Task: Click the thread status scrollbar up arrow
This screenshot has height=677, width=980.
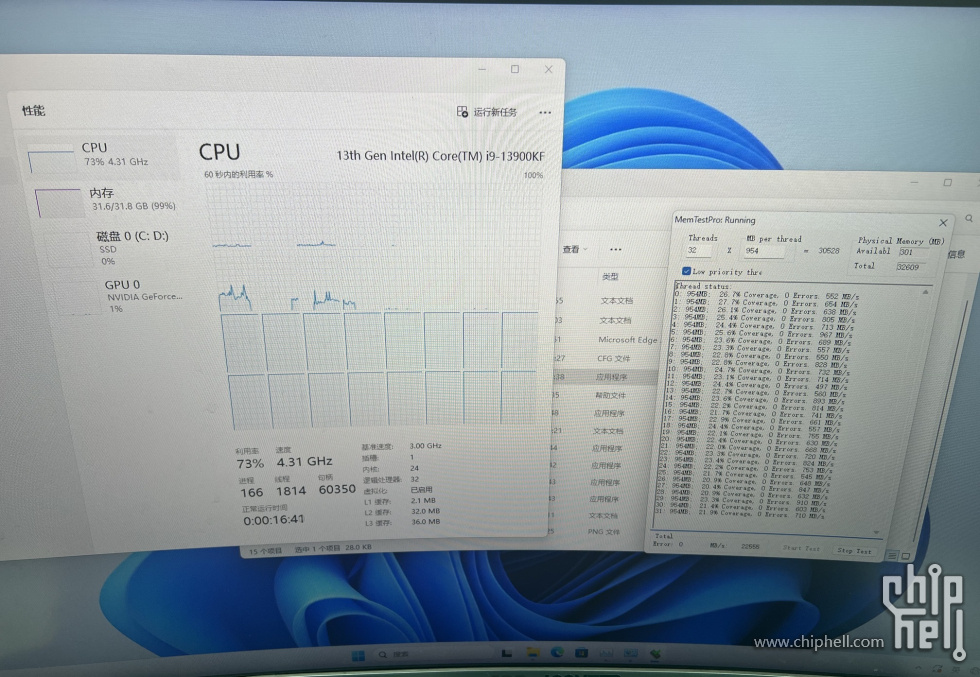Action: (926, 291)
